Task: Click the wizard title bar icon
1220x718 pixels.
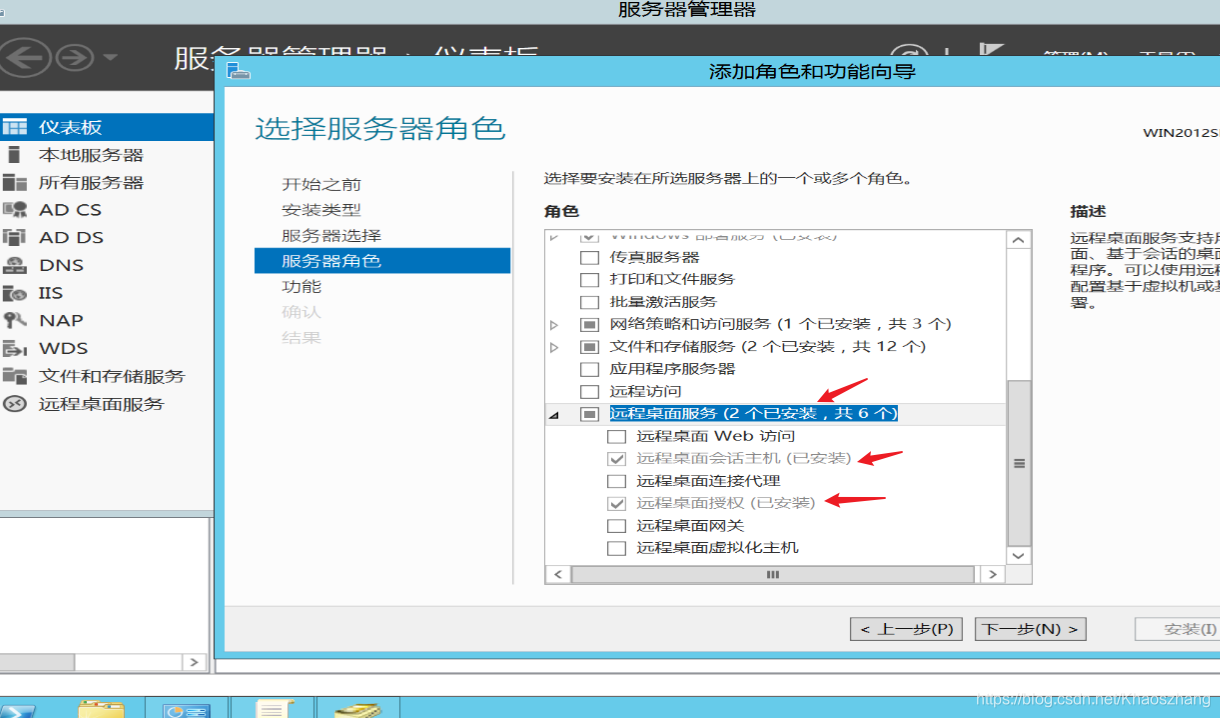Action: click(x=237, y=71)
